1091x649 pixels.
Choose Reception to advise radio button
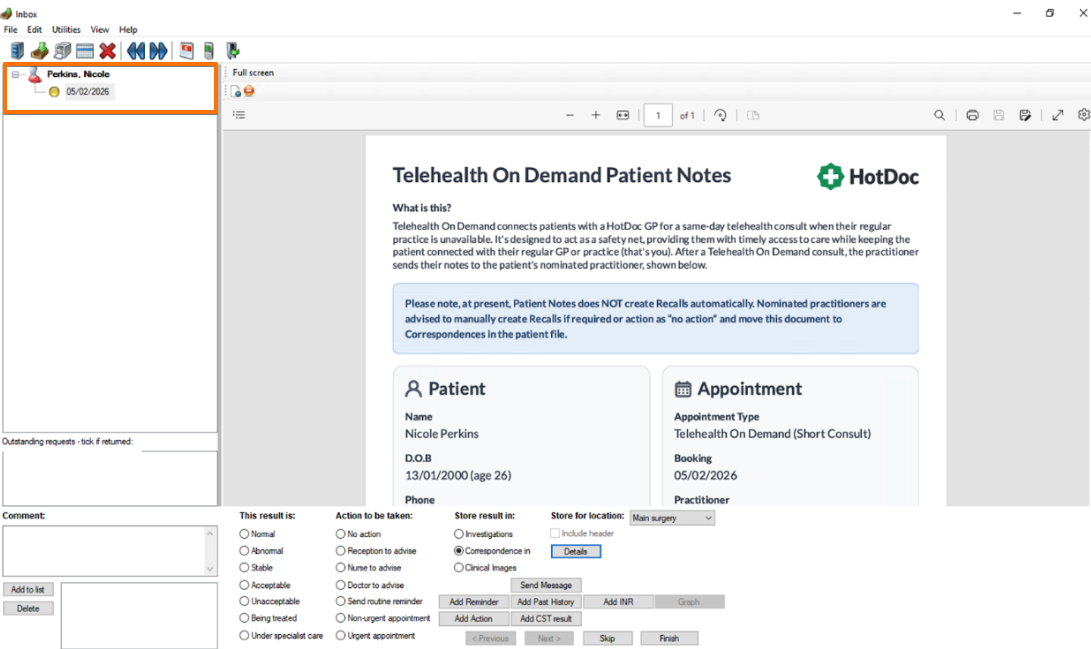click(340, 551)
